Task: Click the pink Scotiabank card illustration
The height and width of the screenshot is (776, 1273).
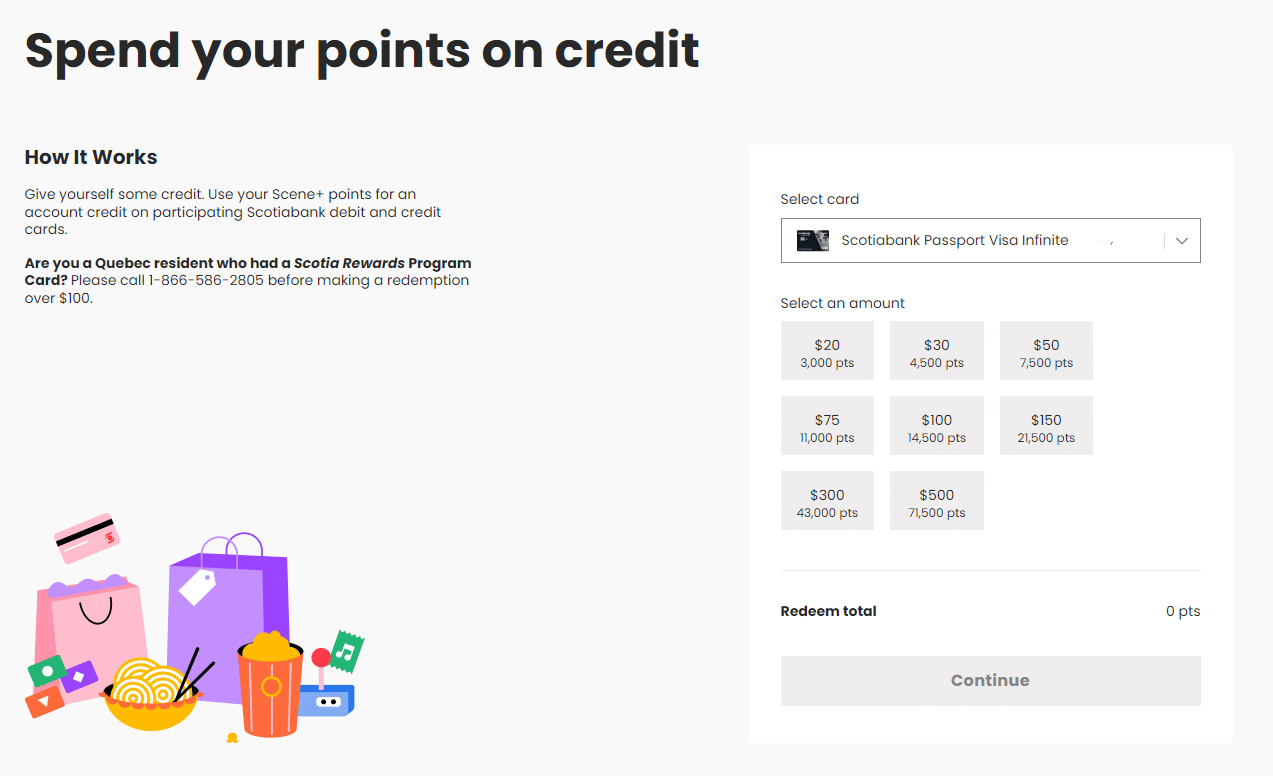Action: click(x=87, y=538)
